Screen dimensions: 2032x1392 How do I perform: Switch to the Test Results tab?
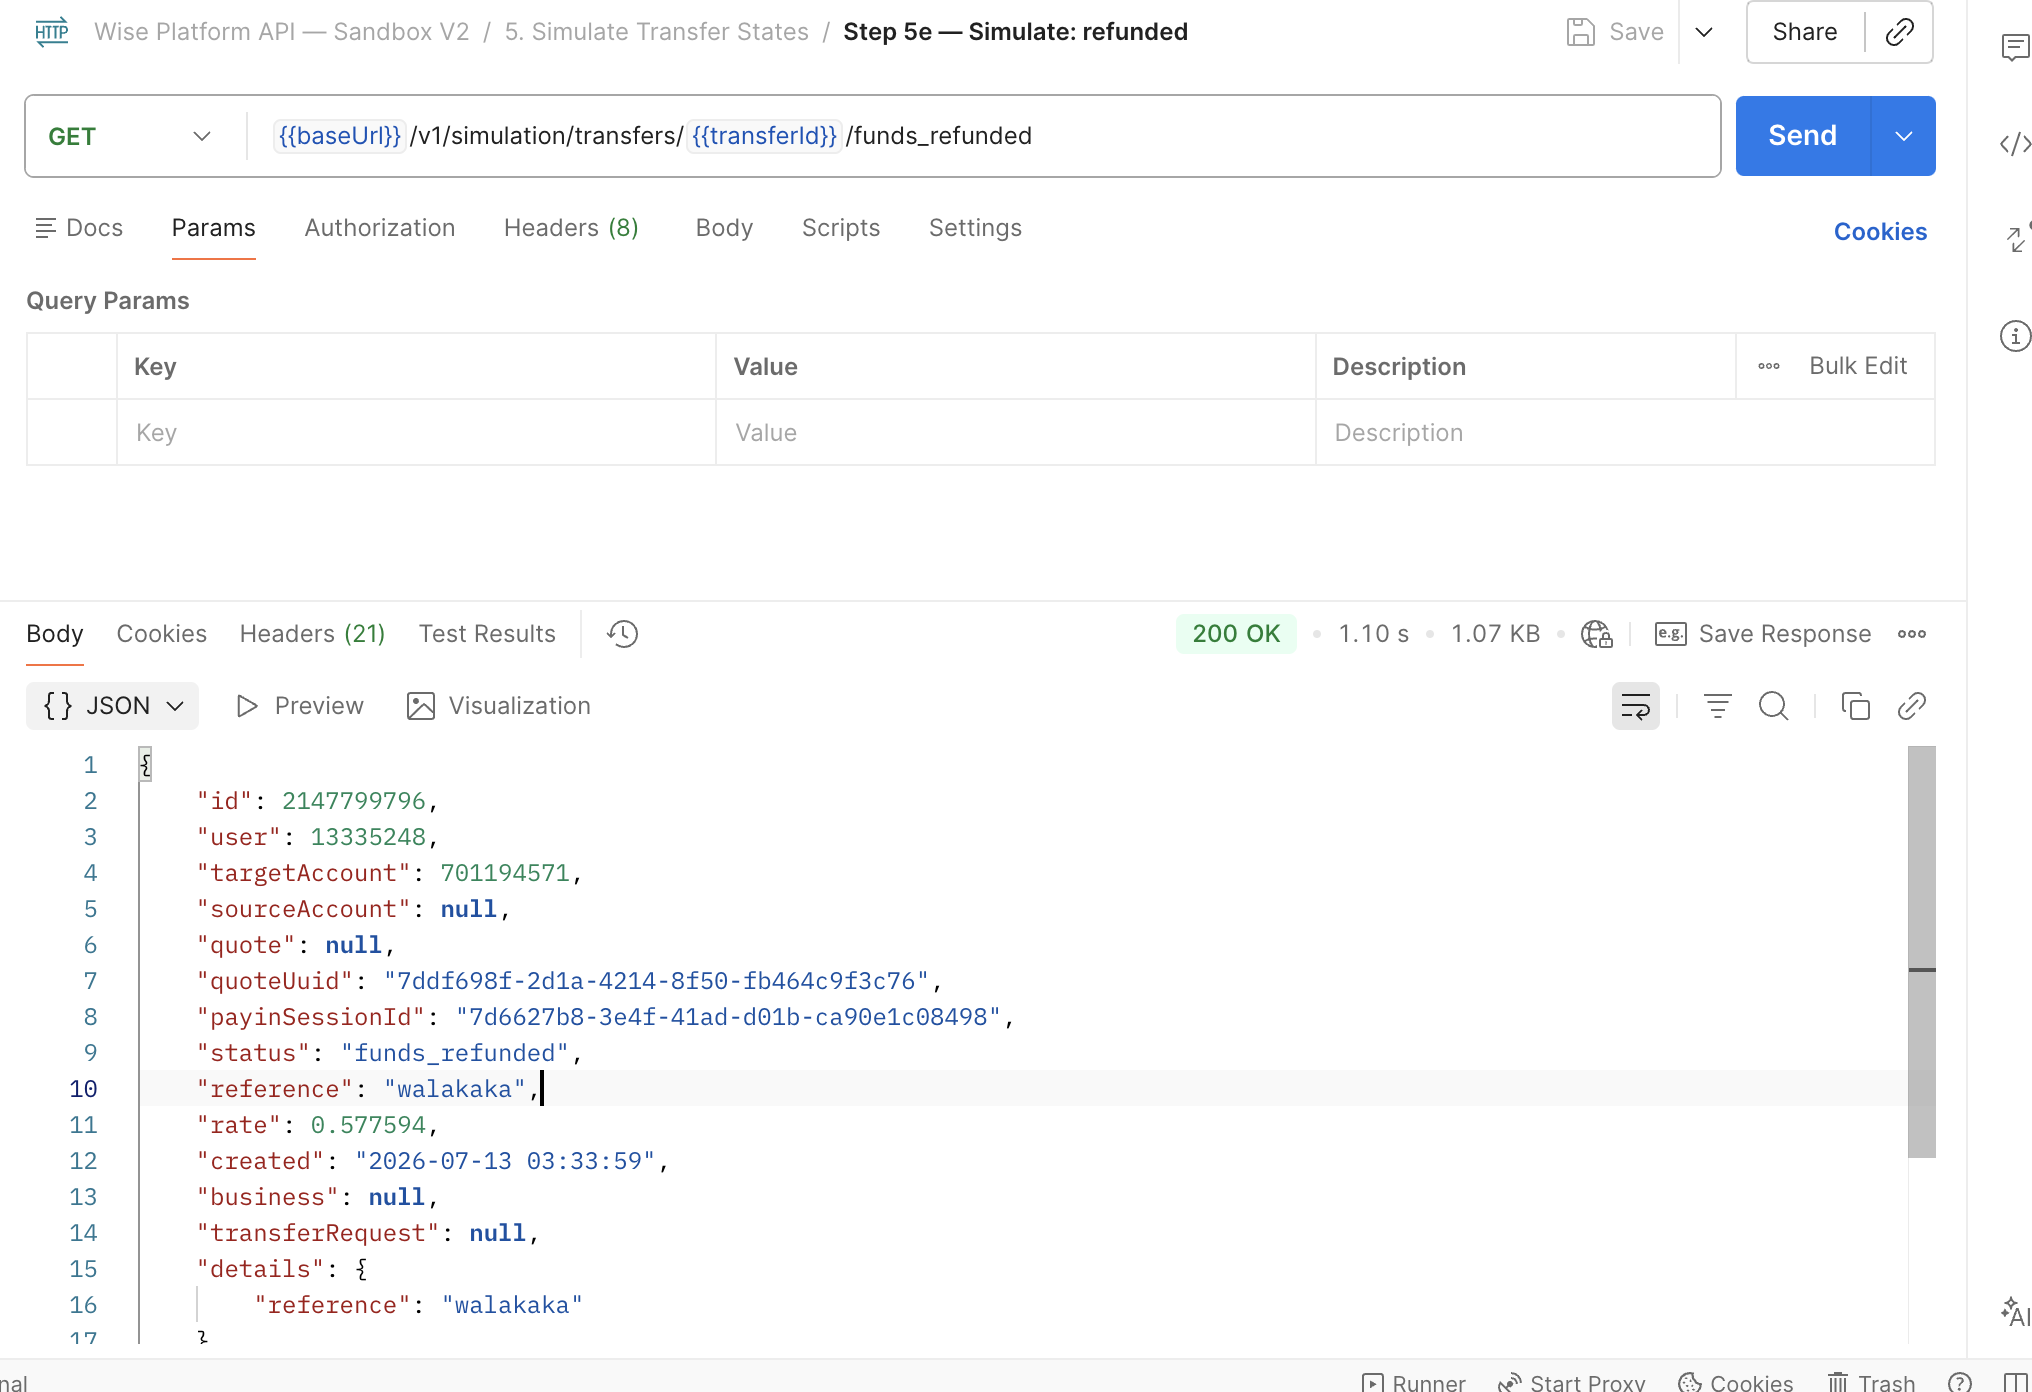pyautogui.click(x=487, y=634)
